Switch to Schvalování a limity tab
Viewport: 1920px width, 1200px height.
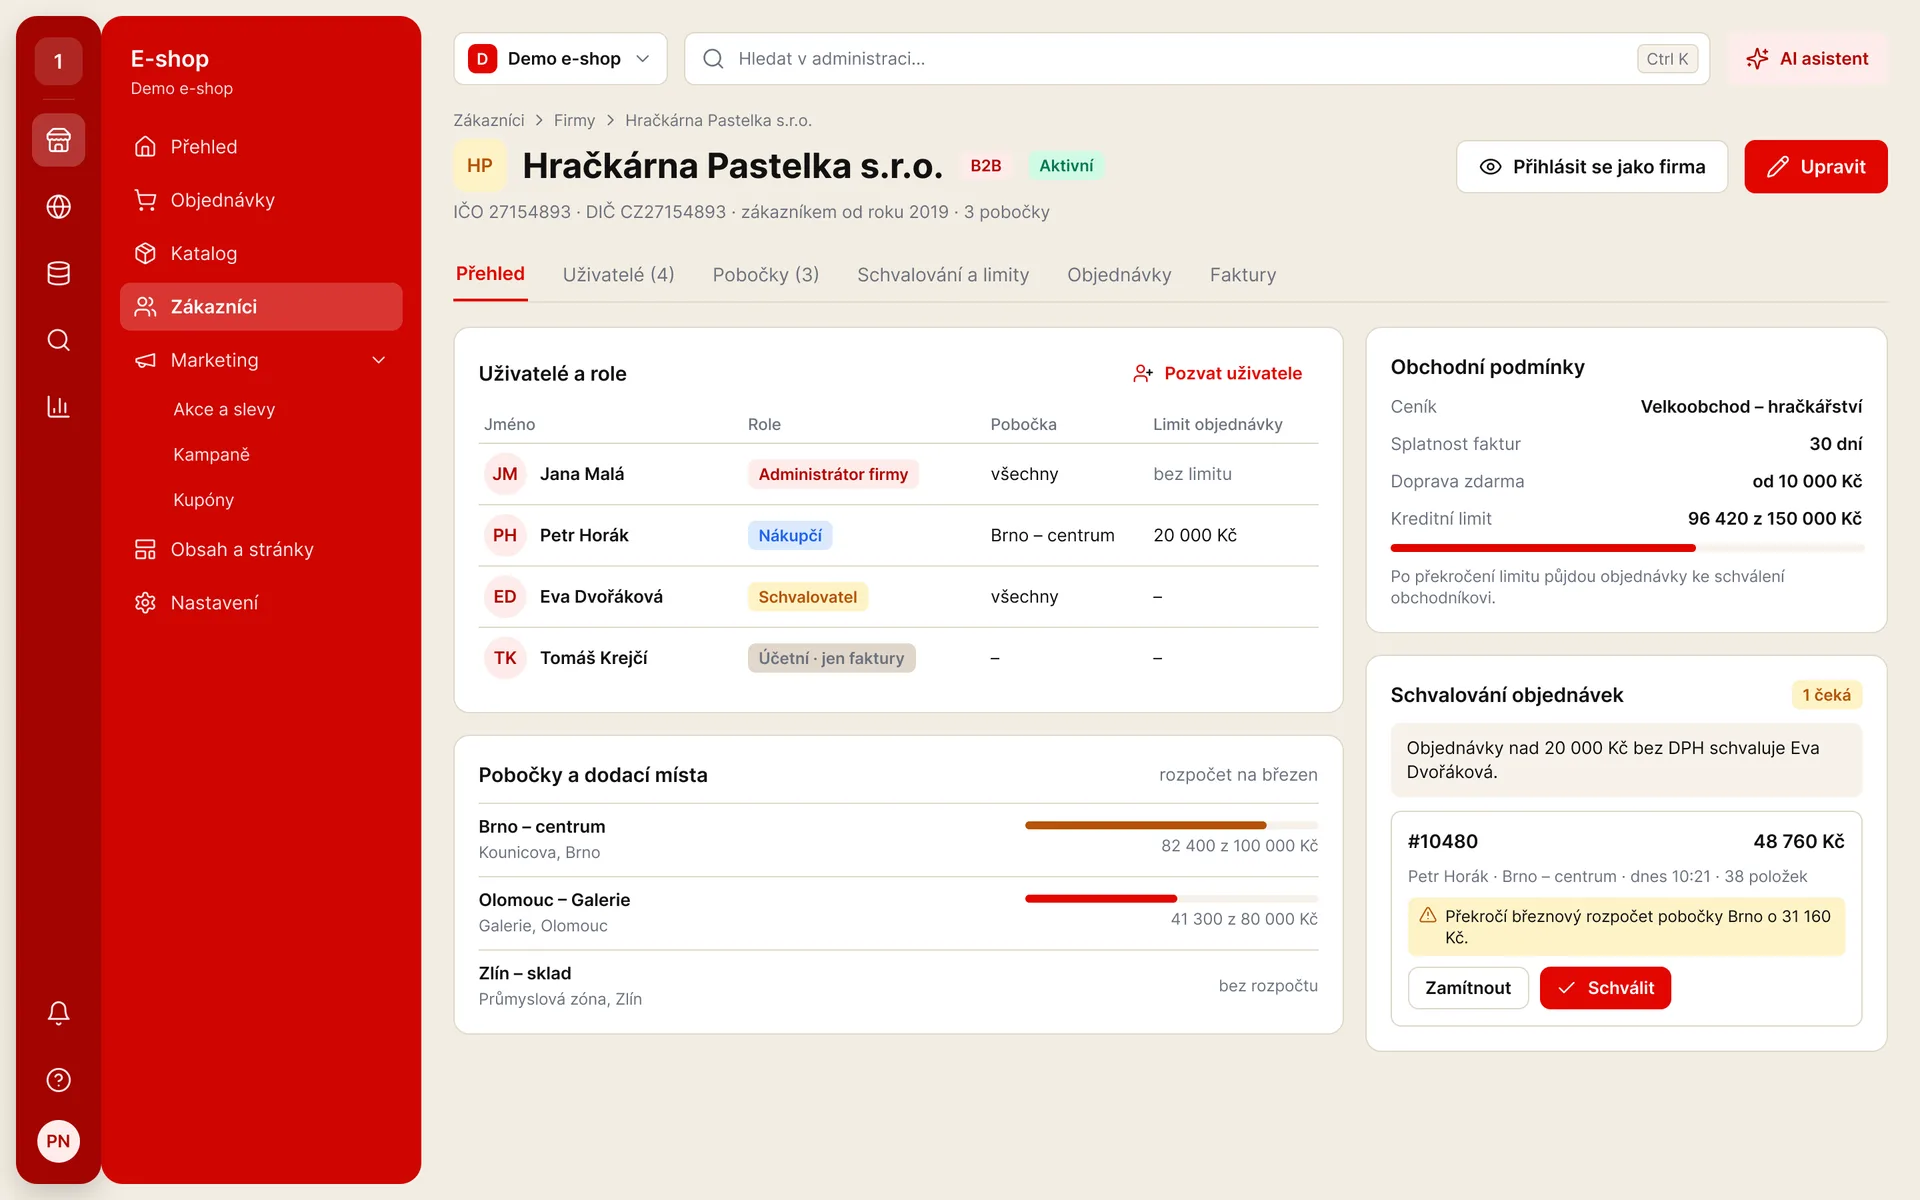click(943, 275)
